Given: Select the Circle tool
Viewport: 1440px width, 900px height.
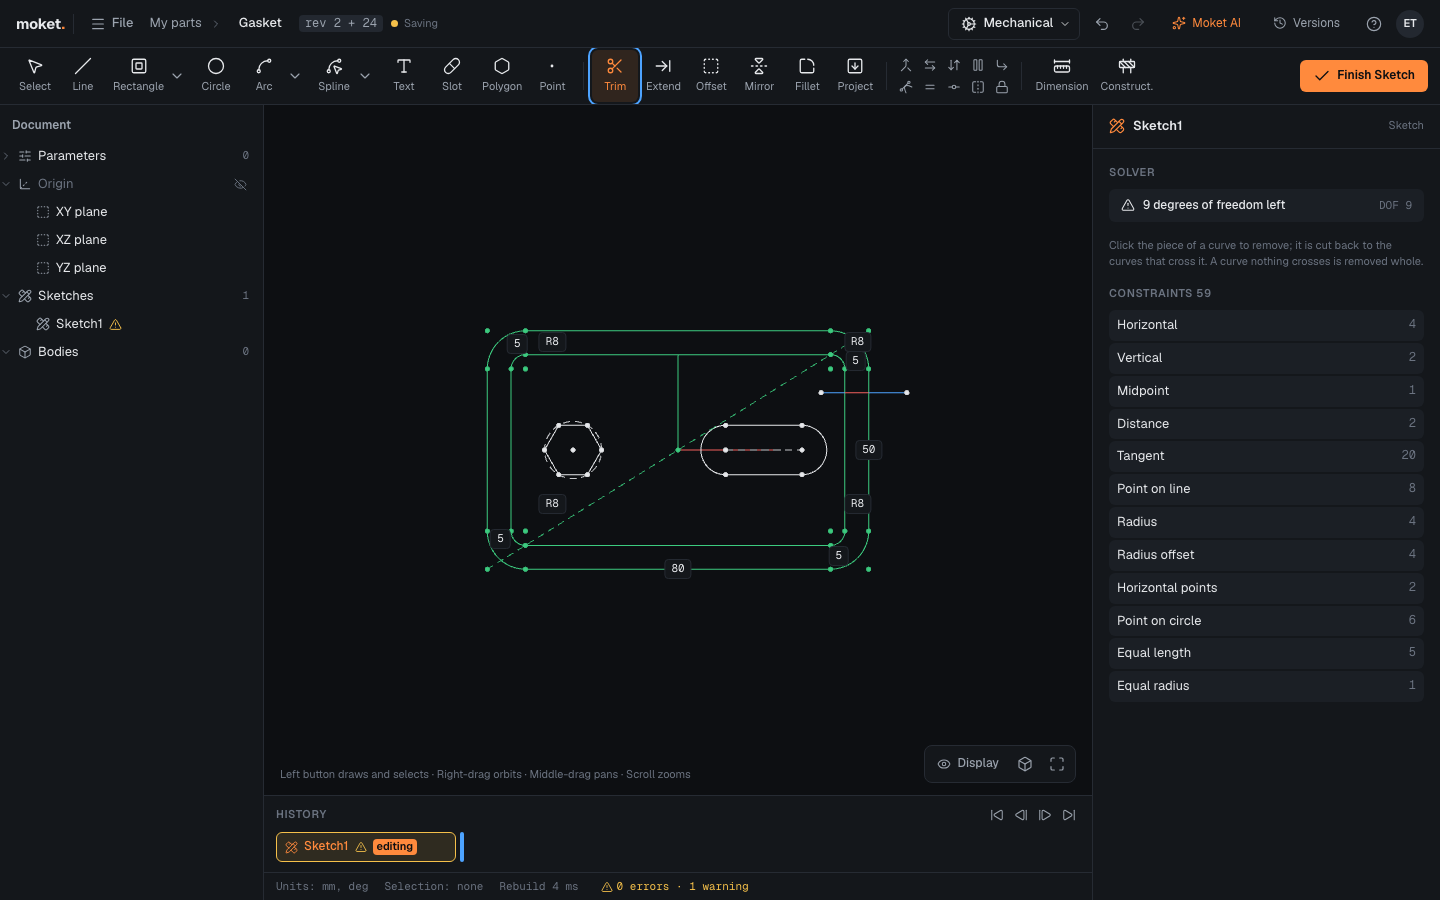Looking at the screenshot, I should pyautogui.click(x=216, y=75).
